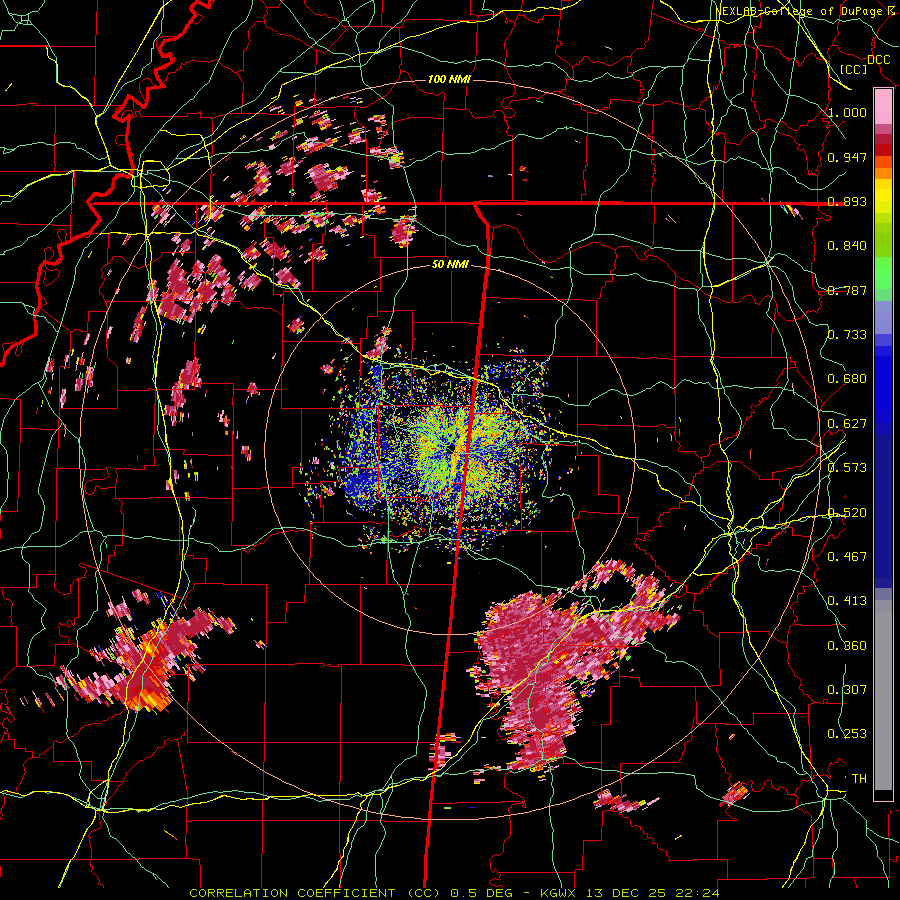Pick the light pink top color bar segment

pos(883,106)
